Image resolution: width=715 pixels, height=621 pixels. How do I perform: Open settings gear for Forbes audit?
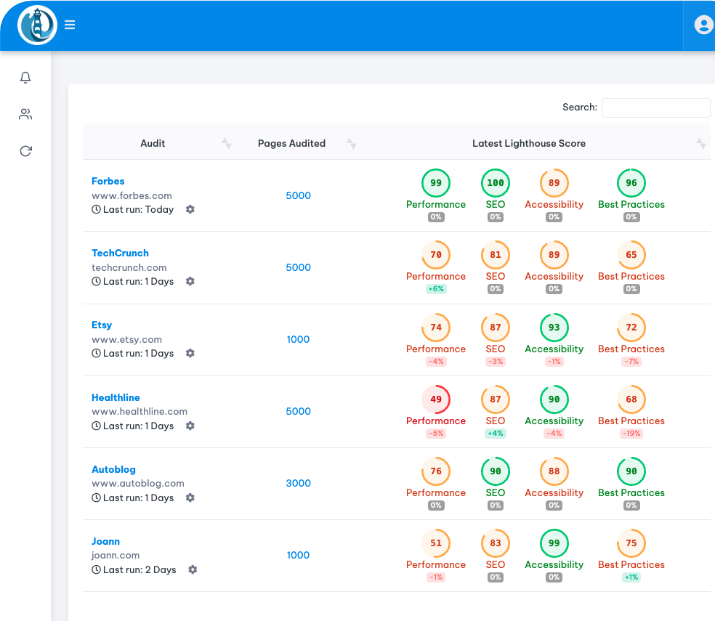tap(190, 210)
